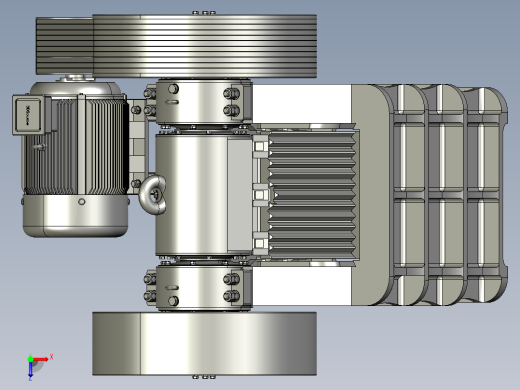
Task: Click the red X axis arrow of triad
Action: click(41, 359)
